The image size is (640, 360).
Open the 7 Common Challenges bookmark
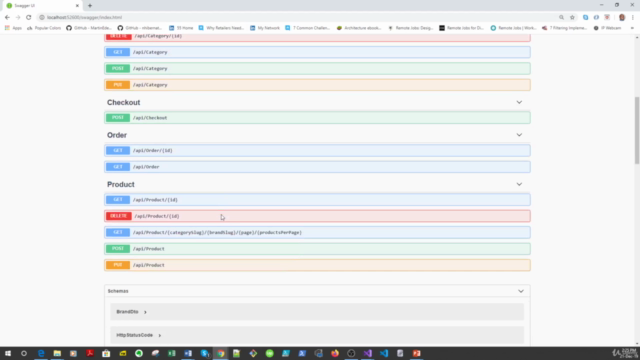308,28
